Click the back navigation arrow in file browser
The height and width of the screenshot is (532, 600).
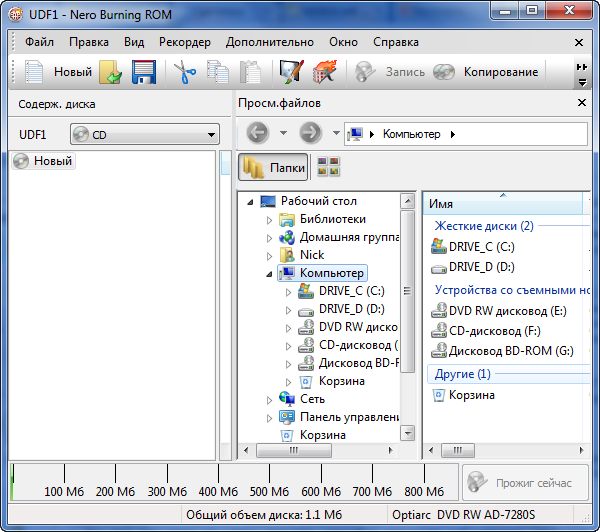257,134
